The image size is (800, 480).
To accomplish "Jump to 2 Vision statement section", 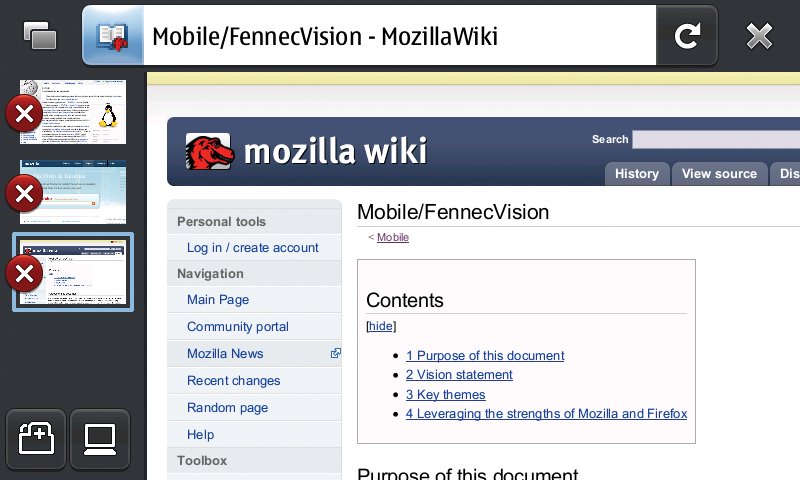I will click(x=459, y=374).
